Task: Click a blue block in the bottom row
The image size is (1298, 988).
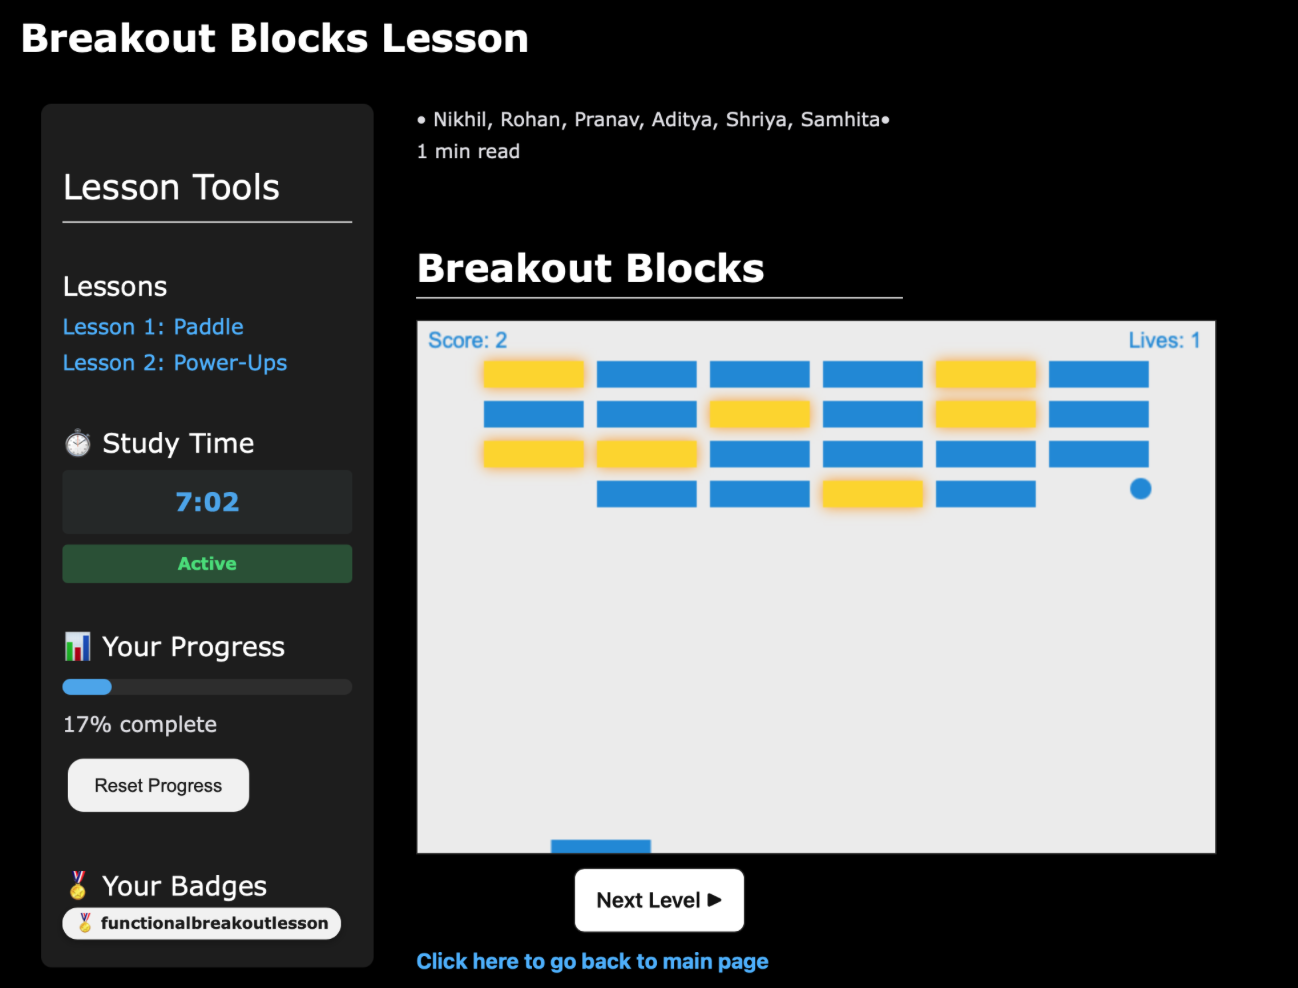Action: tap(646, 493)
